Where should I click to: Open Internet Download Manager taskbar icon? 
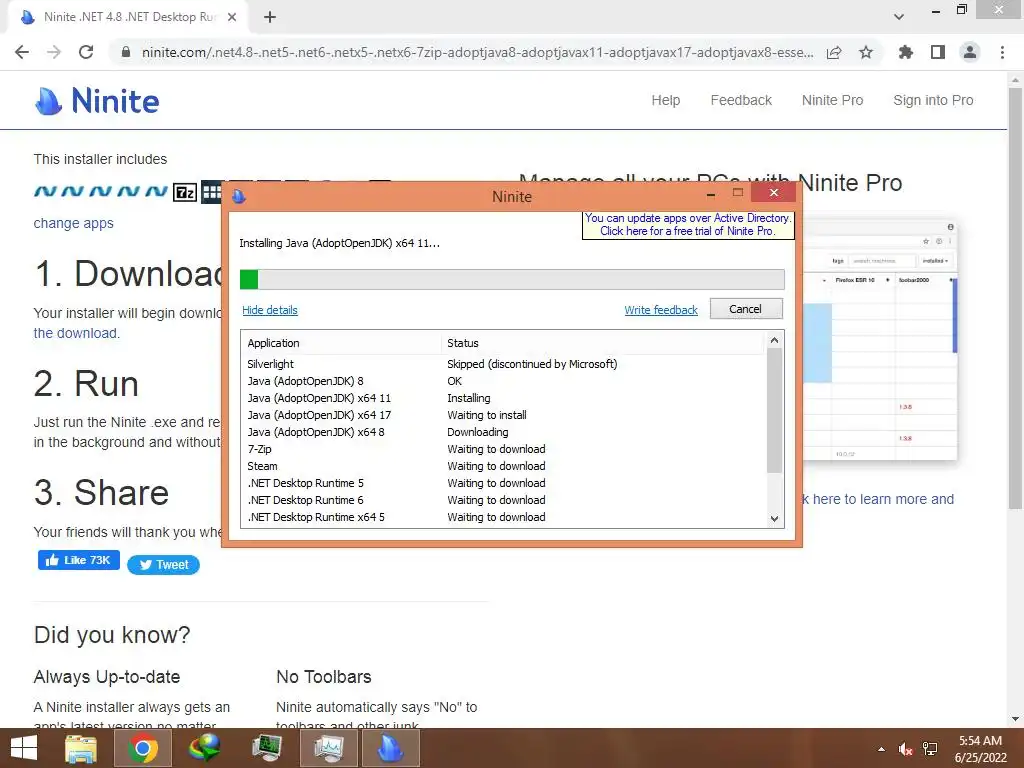[x=204, y=748]
